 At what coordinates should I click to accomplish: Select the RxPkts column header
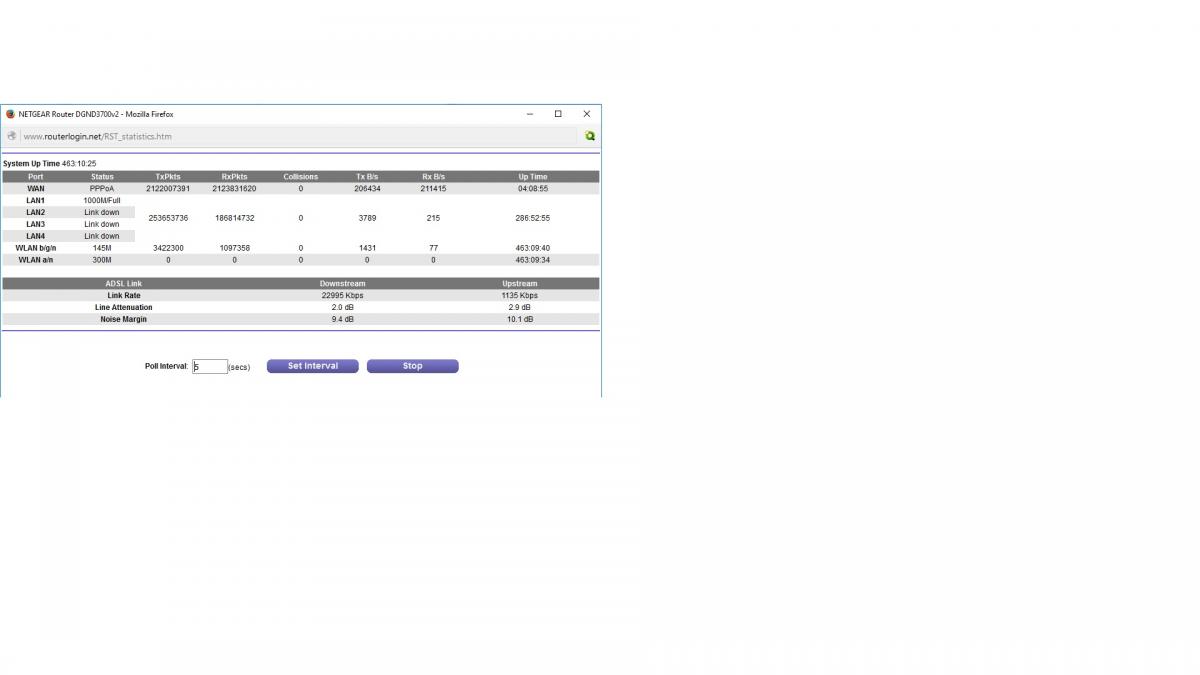pos(235,177)
